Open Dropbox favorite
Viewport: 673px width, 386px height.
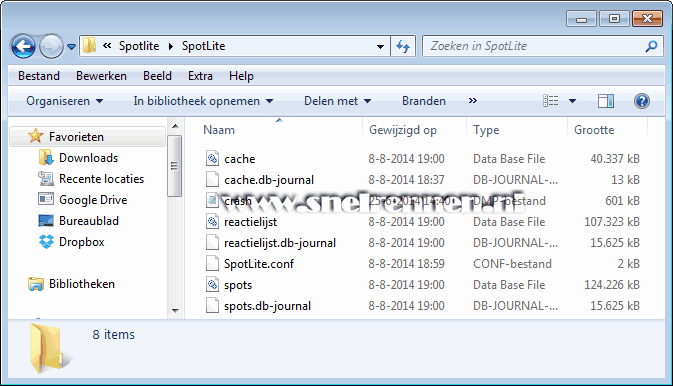[82, 242]
